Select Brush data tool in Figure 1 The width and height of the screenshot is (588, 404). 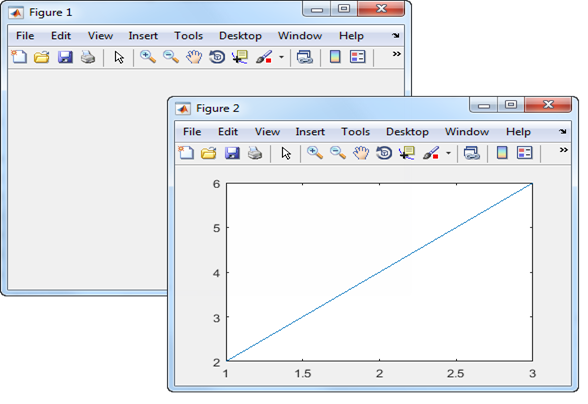point(264,57)
